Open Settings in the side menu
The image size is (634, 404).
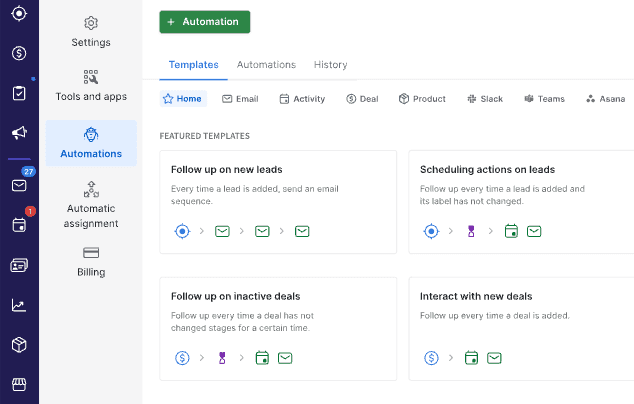pos(91,32)
